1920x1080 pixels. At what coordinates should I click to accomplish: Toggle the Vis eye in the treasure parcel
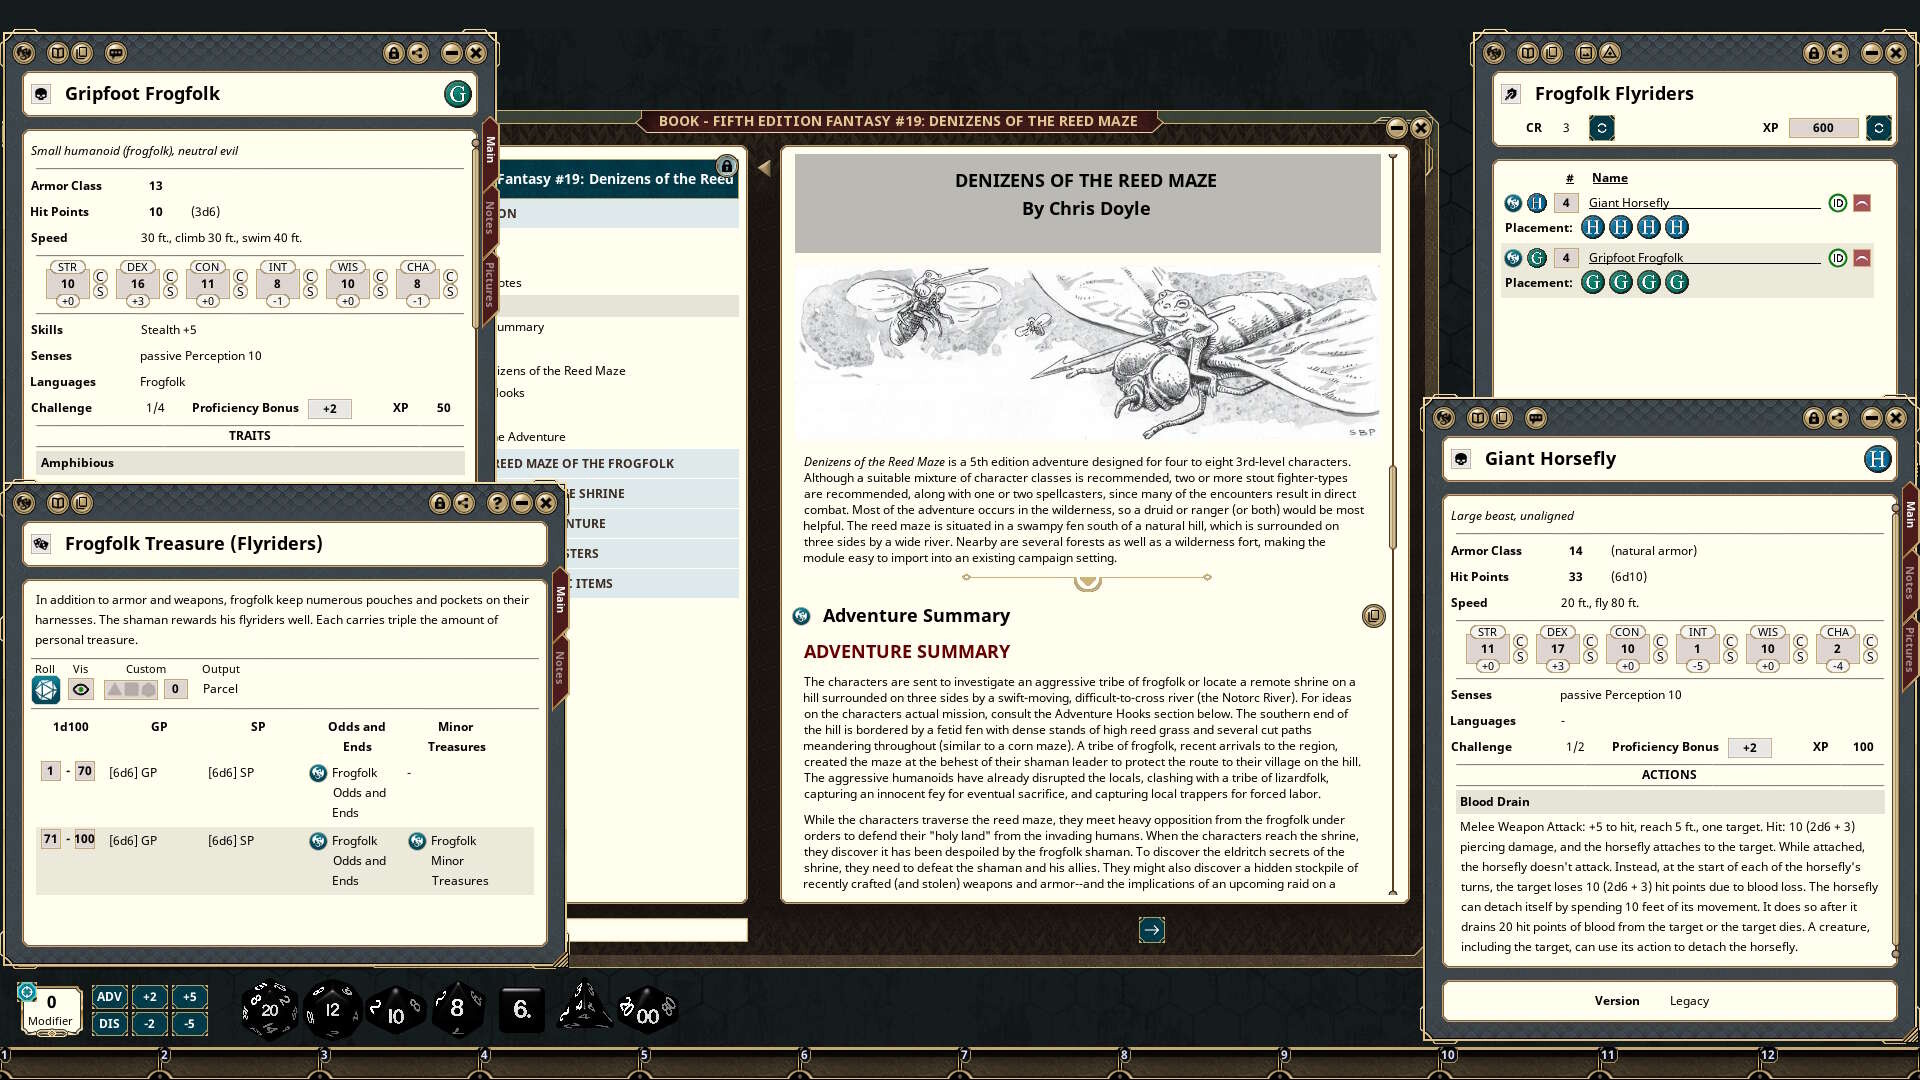click(80, 689)
